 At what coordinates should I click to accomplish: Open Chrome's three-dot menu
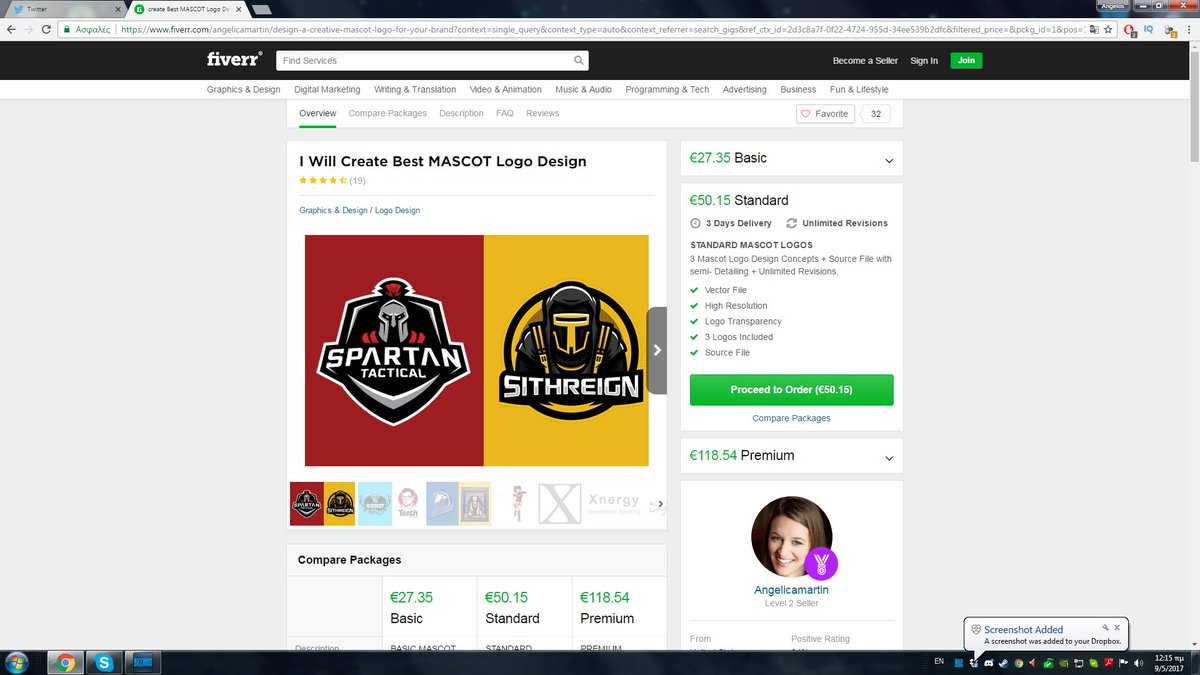1189,30
